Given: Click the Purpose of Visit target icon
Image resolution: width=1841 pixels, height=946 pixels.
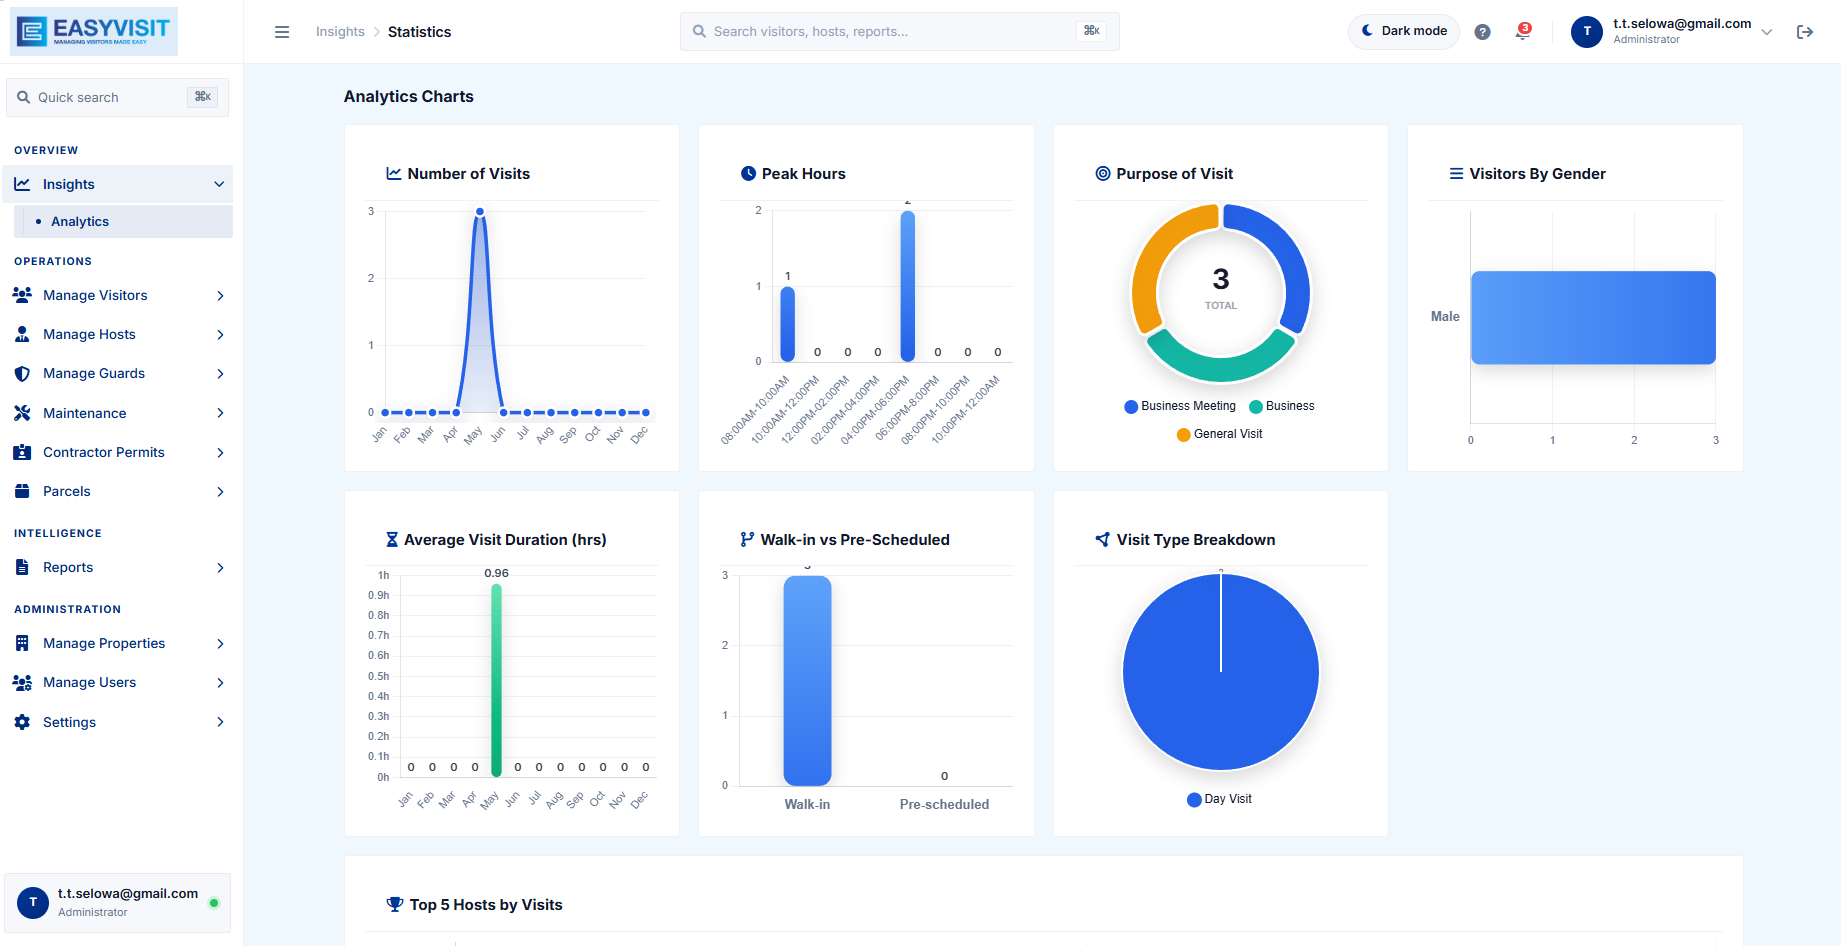Looking at the screenshot, I should coord(1103,173).
